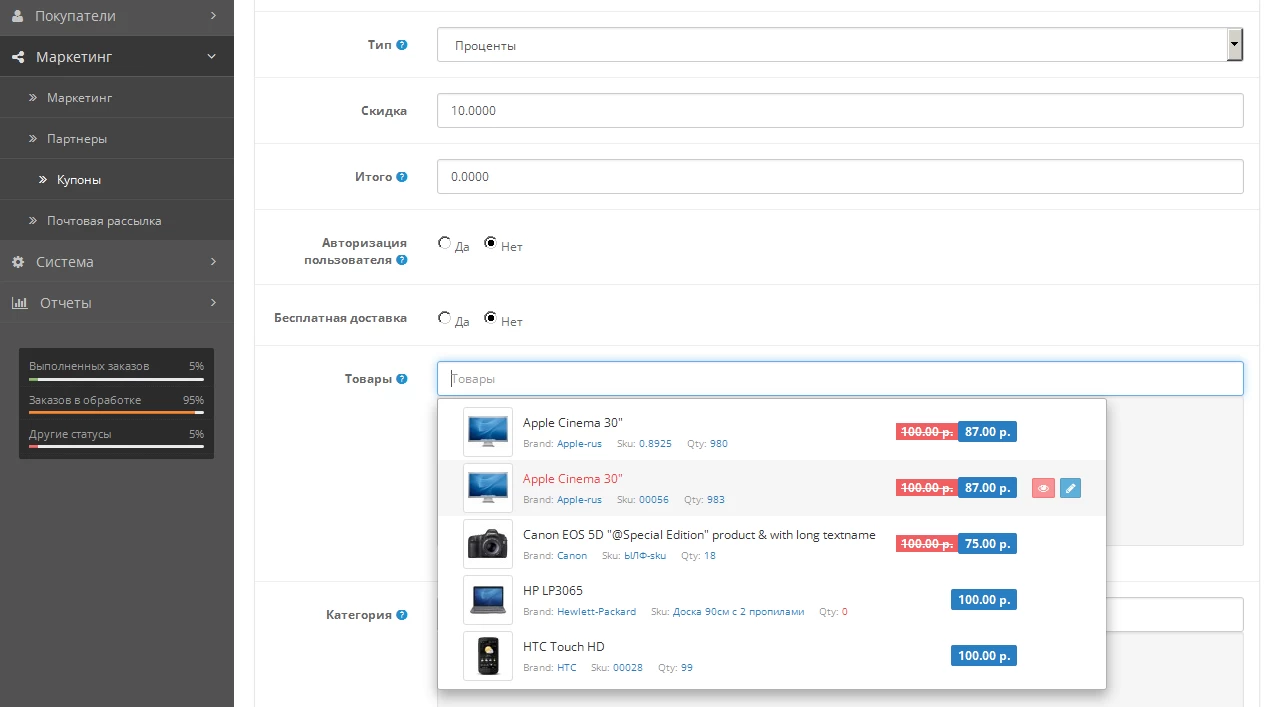This screenshot has height=707, width=1274.
Task: Click the Покупатели user icon in sidebar
Action: 17,16
